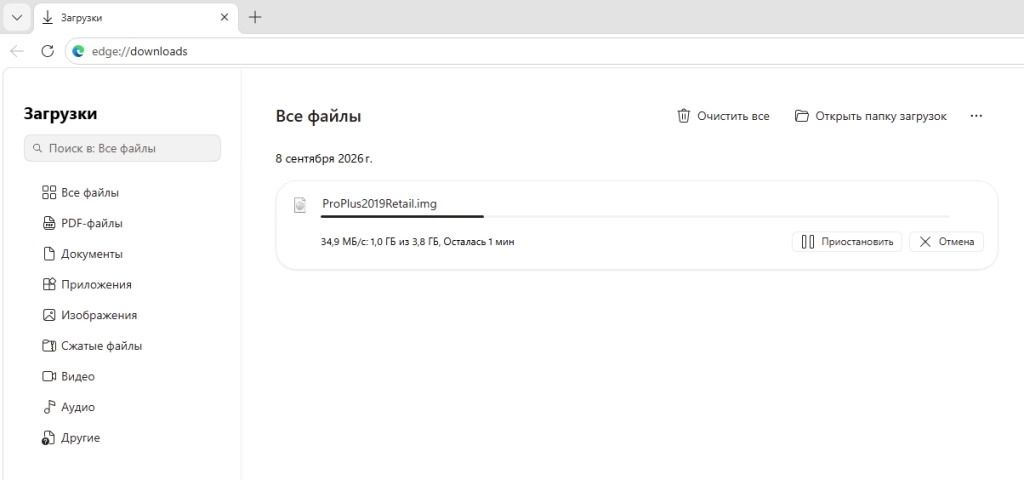Select Аудио category in sidebar
Image resolution: width=1024 pixels, height=480 pixels.
point(69,407)
